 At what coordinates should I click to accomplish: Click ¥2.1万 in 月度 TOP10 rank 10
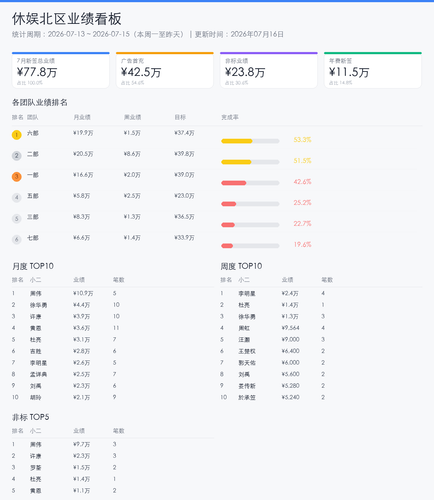[82, 397]
